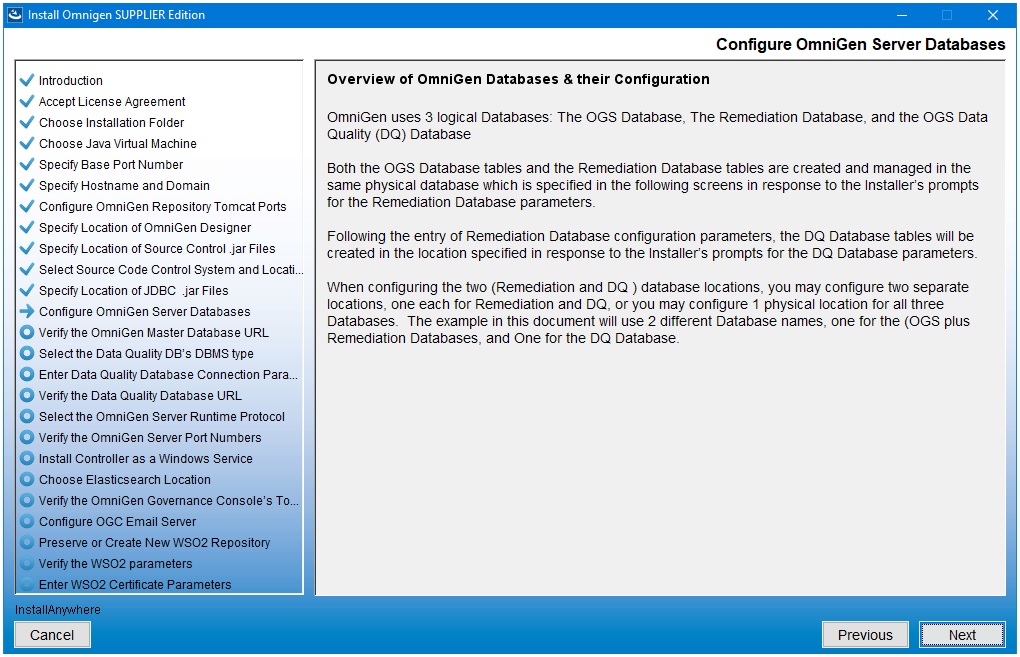Select Specify Location of Source Control .jar Files
Viewport: 1020px width, 657px height.
click(157, 248)
